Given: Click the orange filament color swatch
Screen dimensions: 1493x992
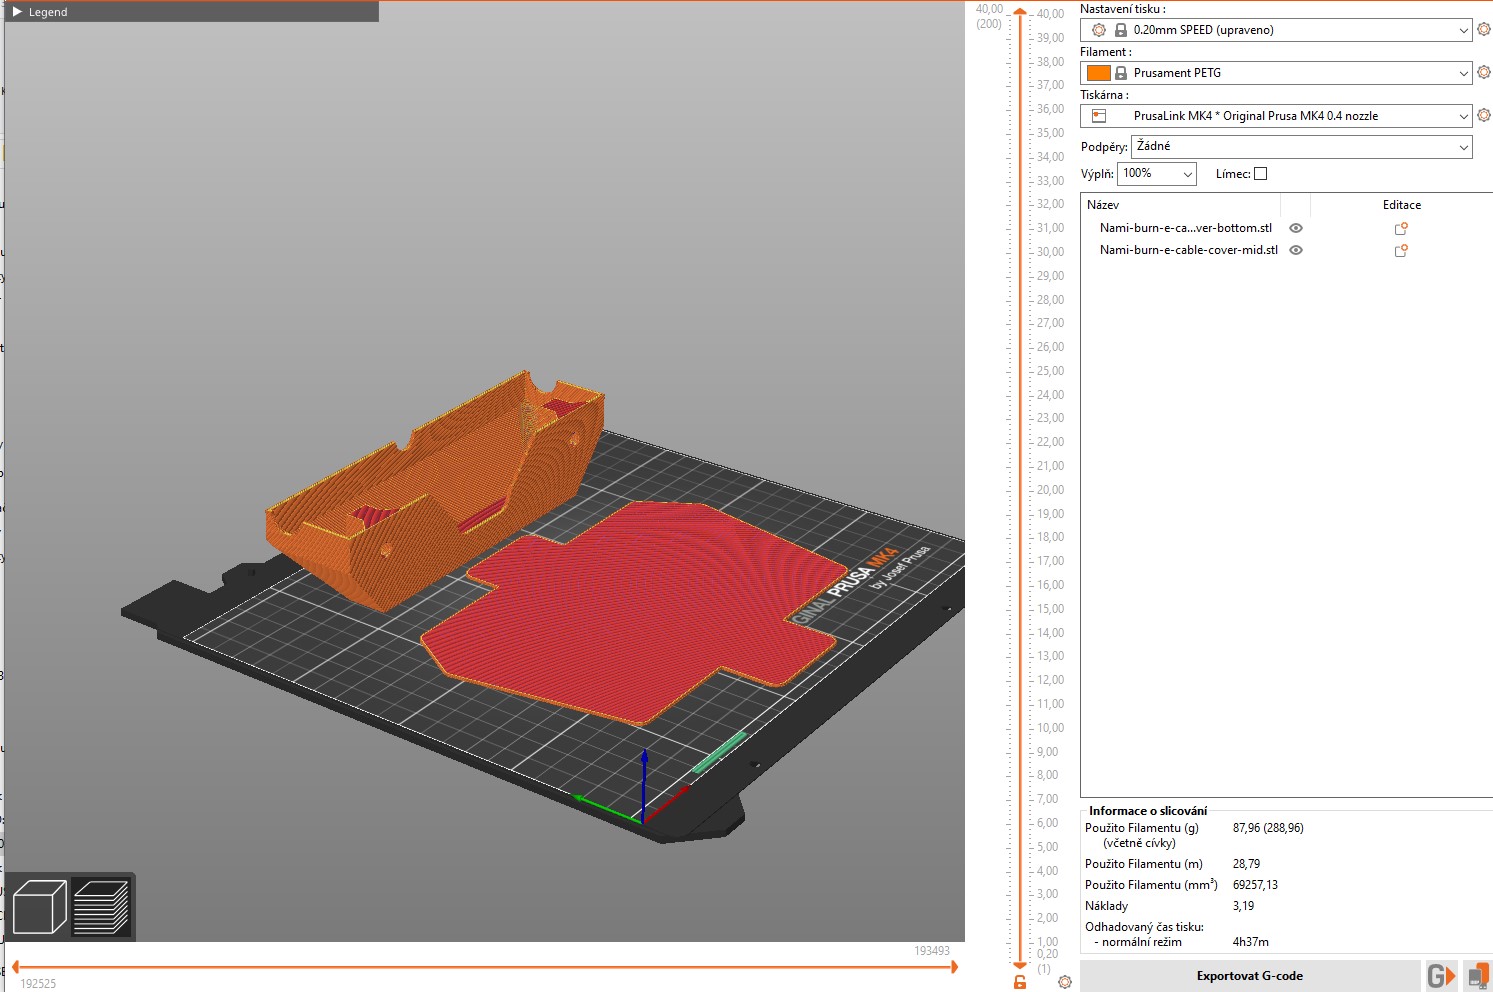Looking at the screenshot, I should point(1097,72).
